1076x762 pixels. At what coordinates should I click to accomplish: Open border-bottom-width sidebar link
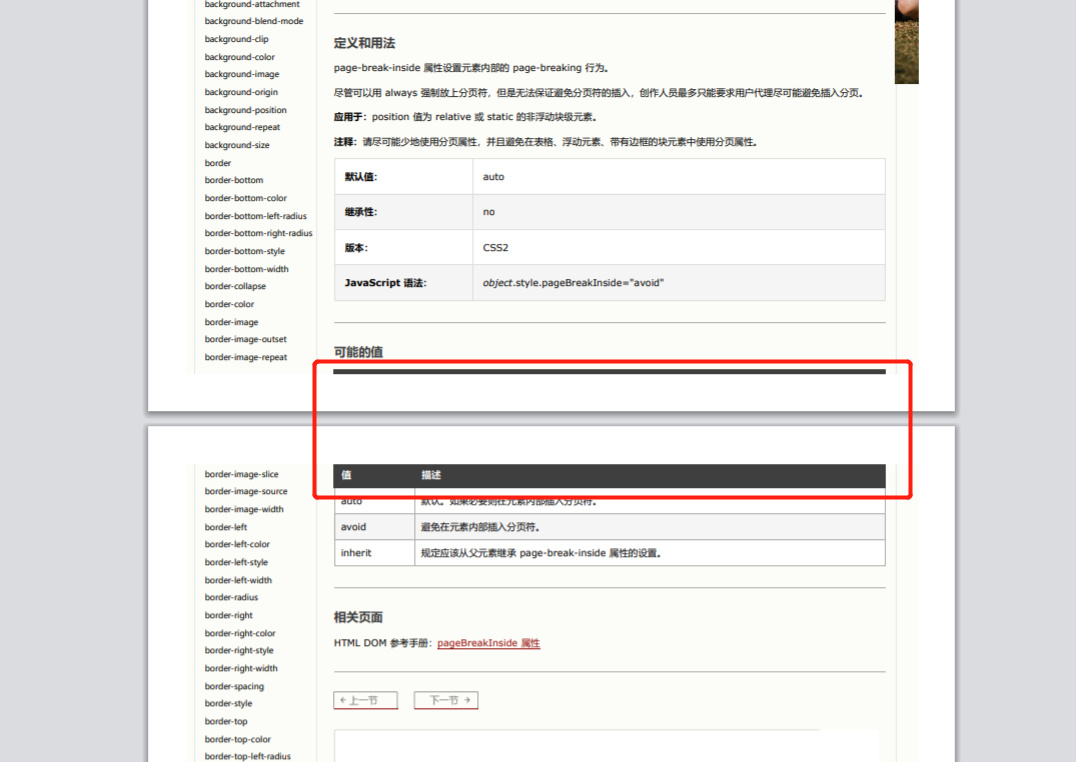point(247,269)
